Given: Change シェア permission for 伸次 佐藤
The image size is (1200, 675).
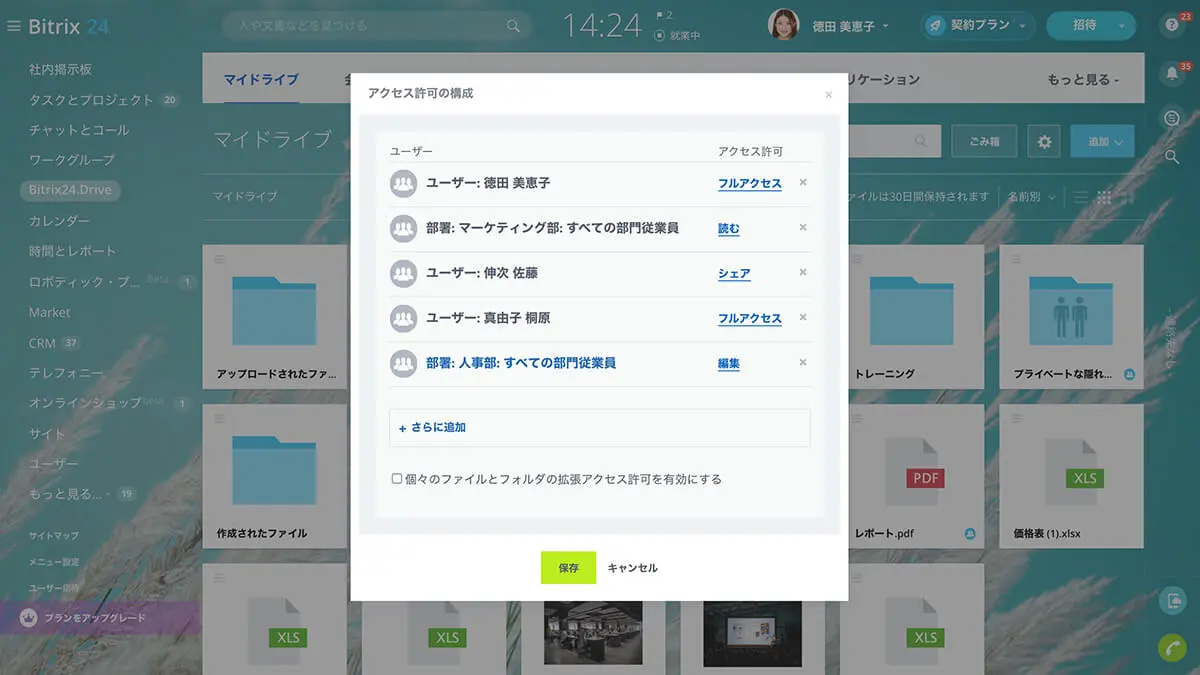Looking at the screenshot, I should (734, 274).
